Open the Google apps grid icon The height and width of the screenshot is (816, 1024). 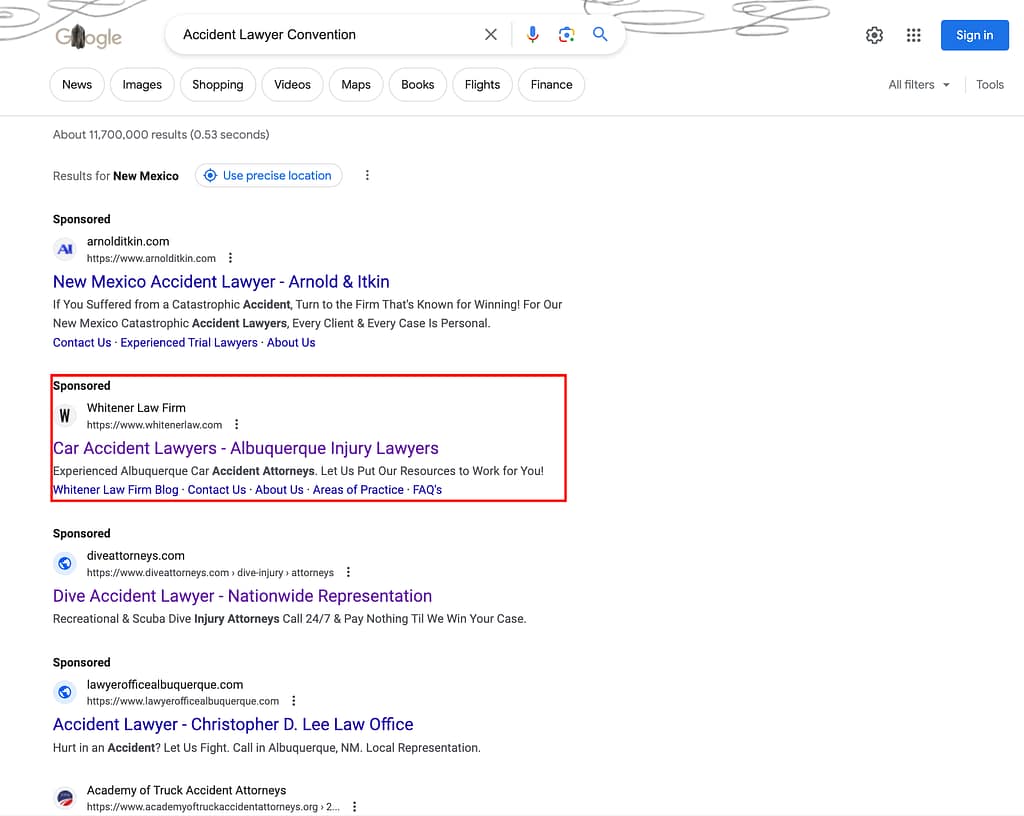pos(914,35)
